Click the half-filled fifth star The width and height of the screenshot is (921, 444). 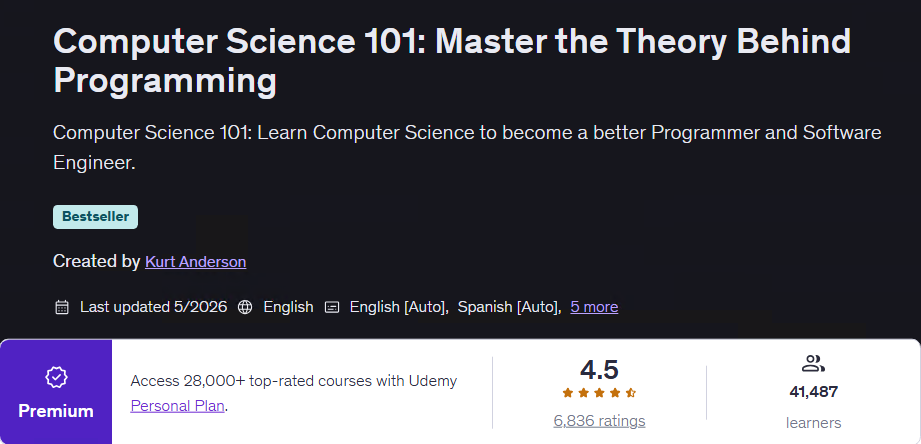point(631,393)
